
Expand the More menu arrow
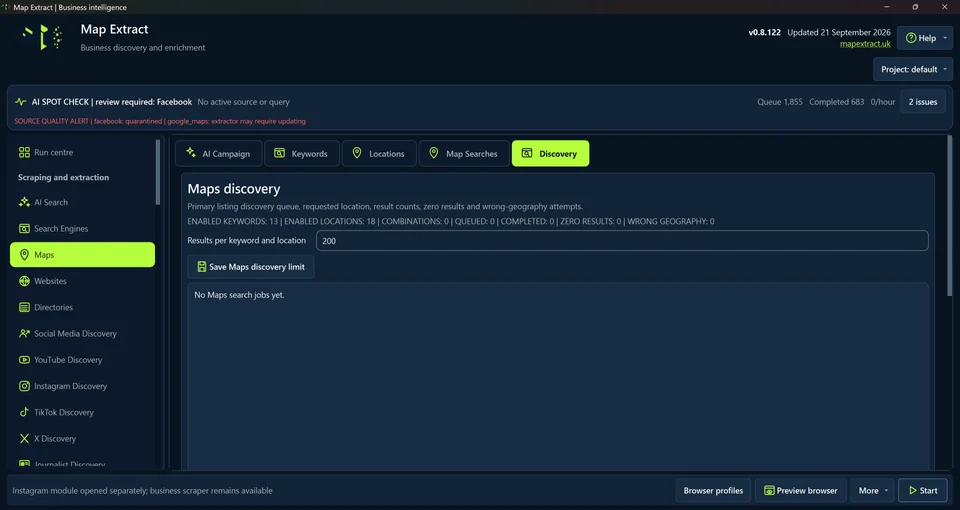pyautogui.click(x=886, y=490)
